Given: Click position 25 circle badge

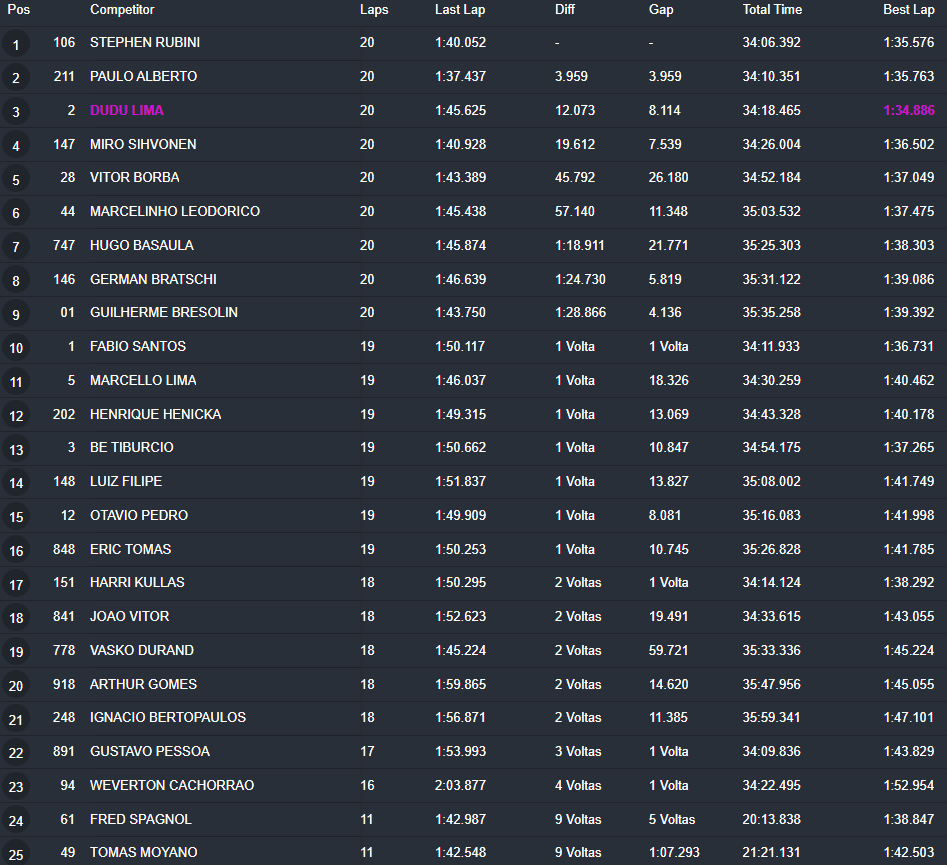Looking at the screenshot, I should pos(16,854).
